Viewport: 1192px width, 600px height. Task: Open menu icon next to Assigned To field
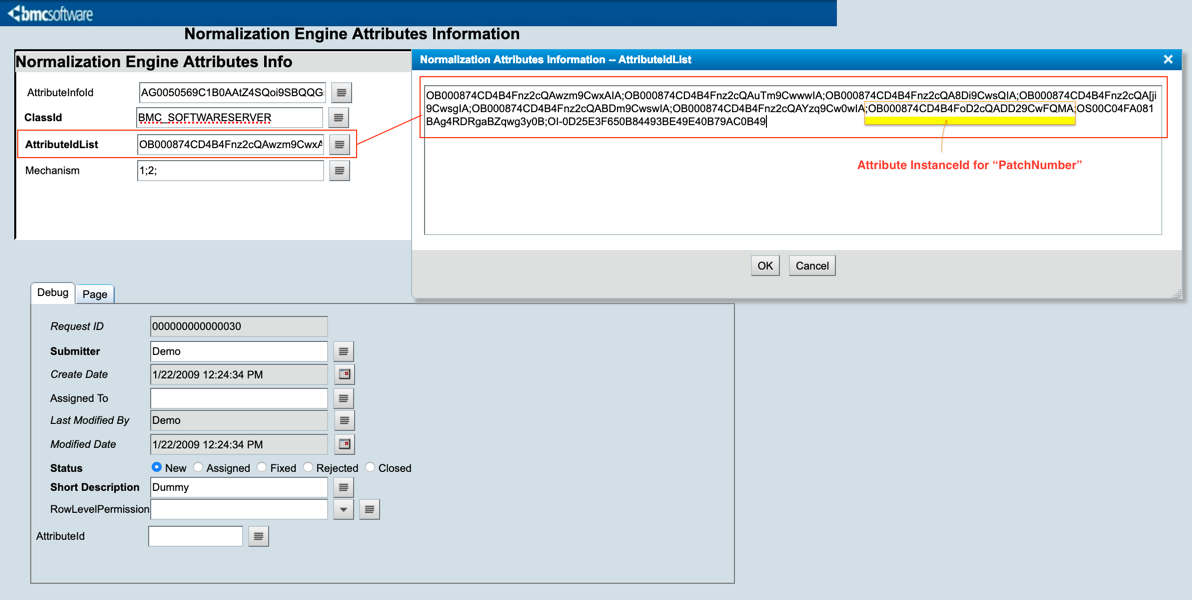pos(343,398)
